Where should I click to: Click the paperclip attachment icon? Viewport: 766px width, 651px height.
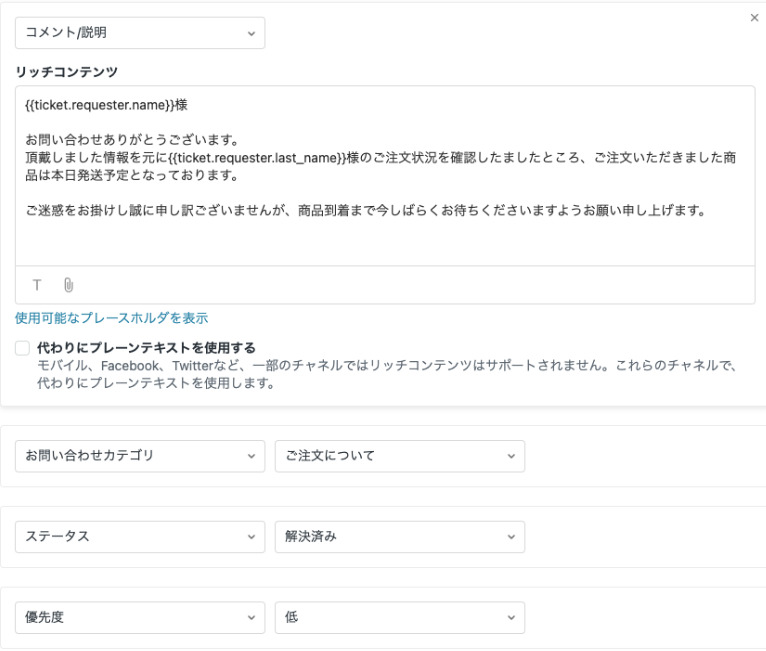[x=68, y=285]
